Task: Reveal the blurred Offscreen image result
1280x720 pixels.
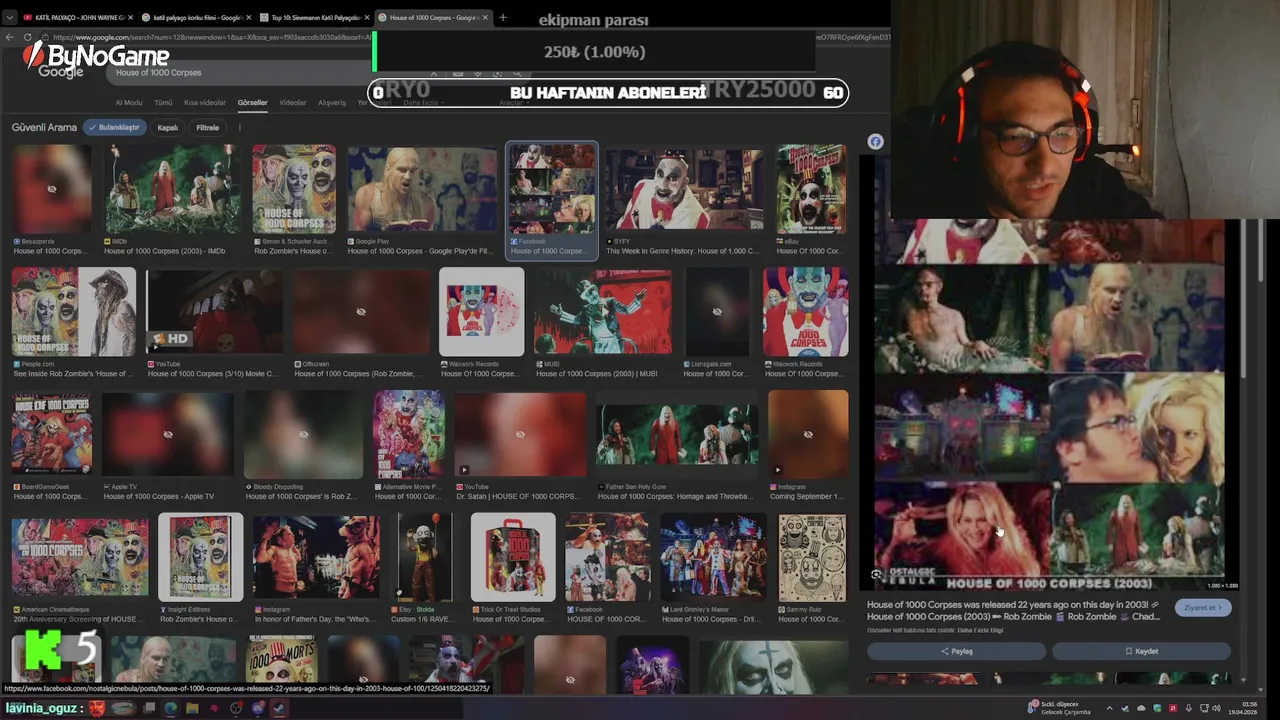Action: (361, 311)
